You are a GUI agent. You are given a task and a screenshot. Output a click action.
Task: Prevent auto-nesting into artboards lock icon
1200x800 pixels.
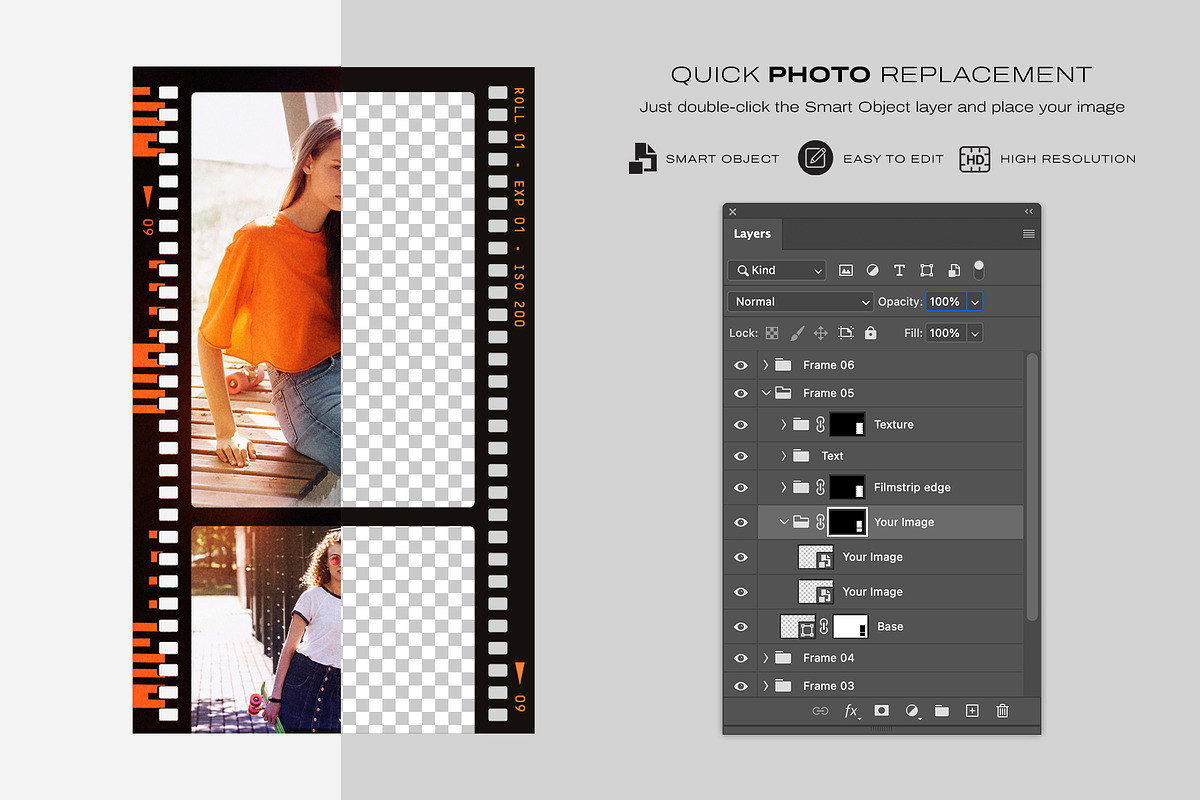(x=846, y=333)
